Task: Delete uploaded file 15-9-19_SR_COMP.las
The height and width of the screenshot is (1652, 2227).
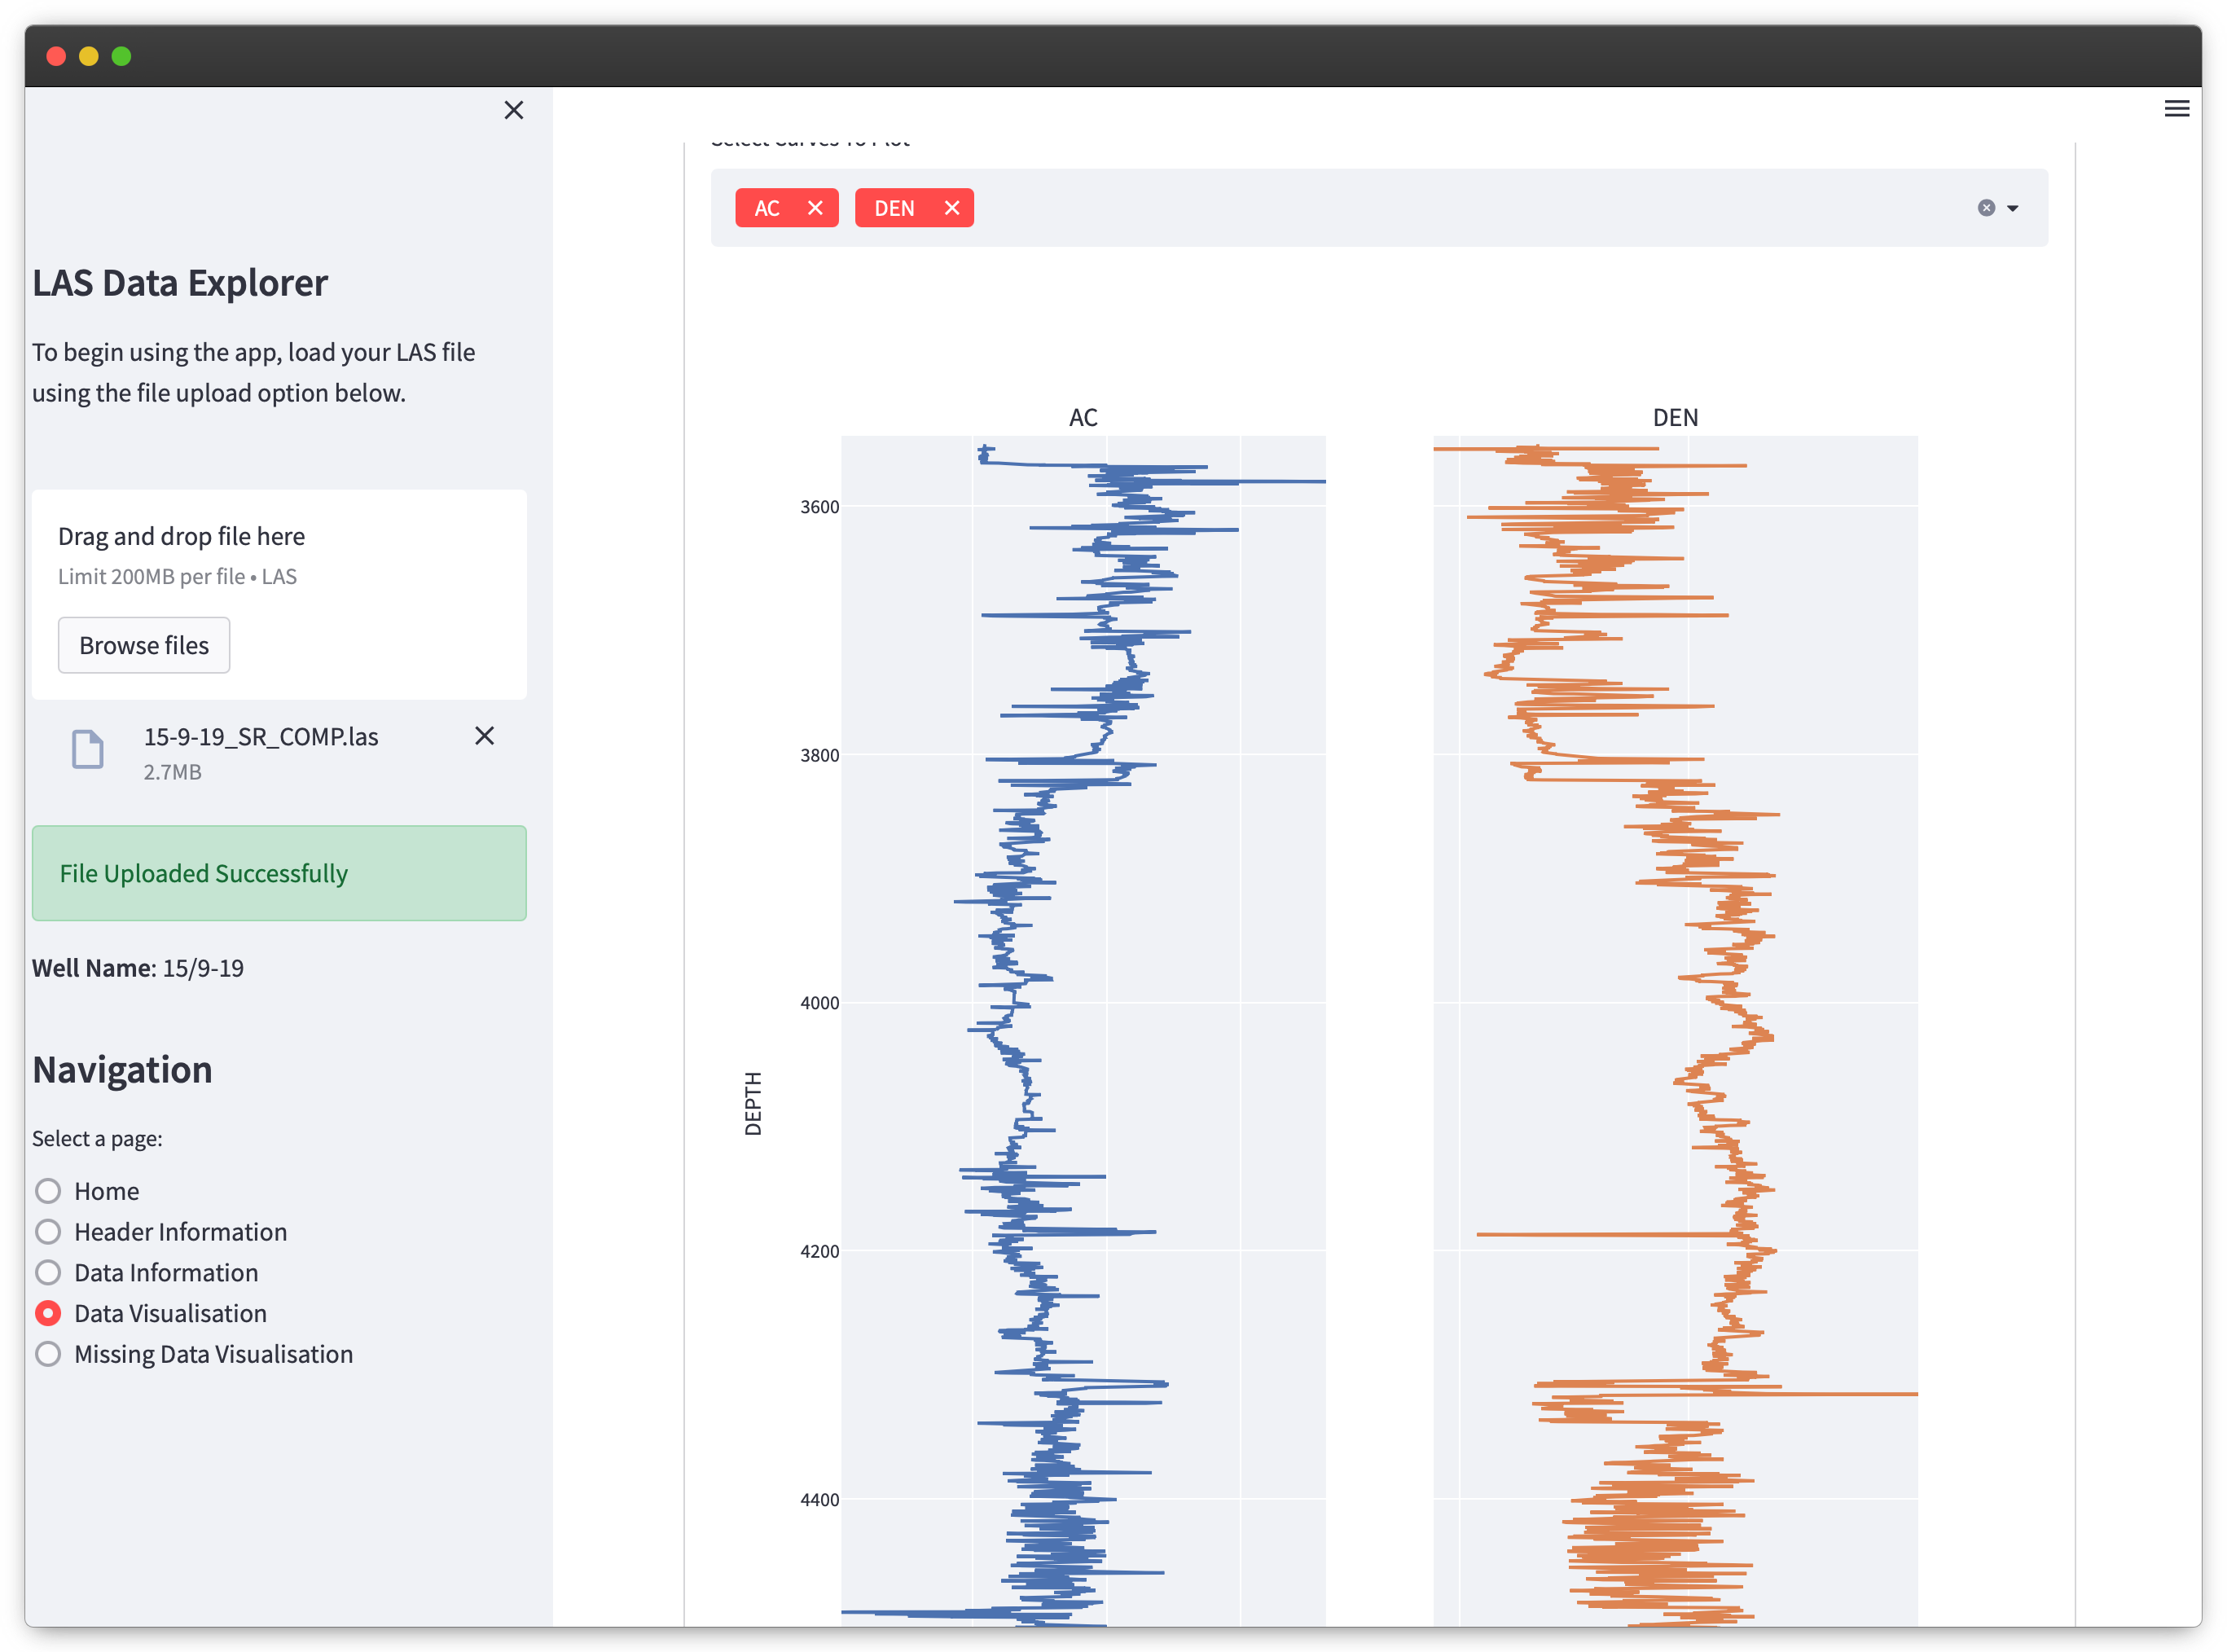Action: [484, 736]
